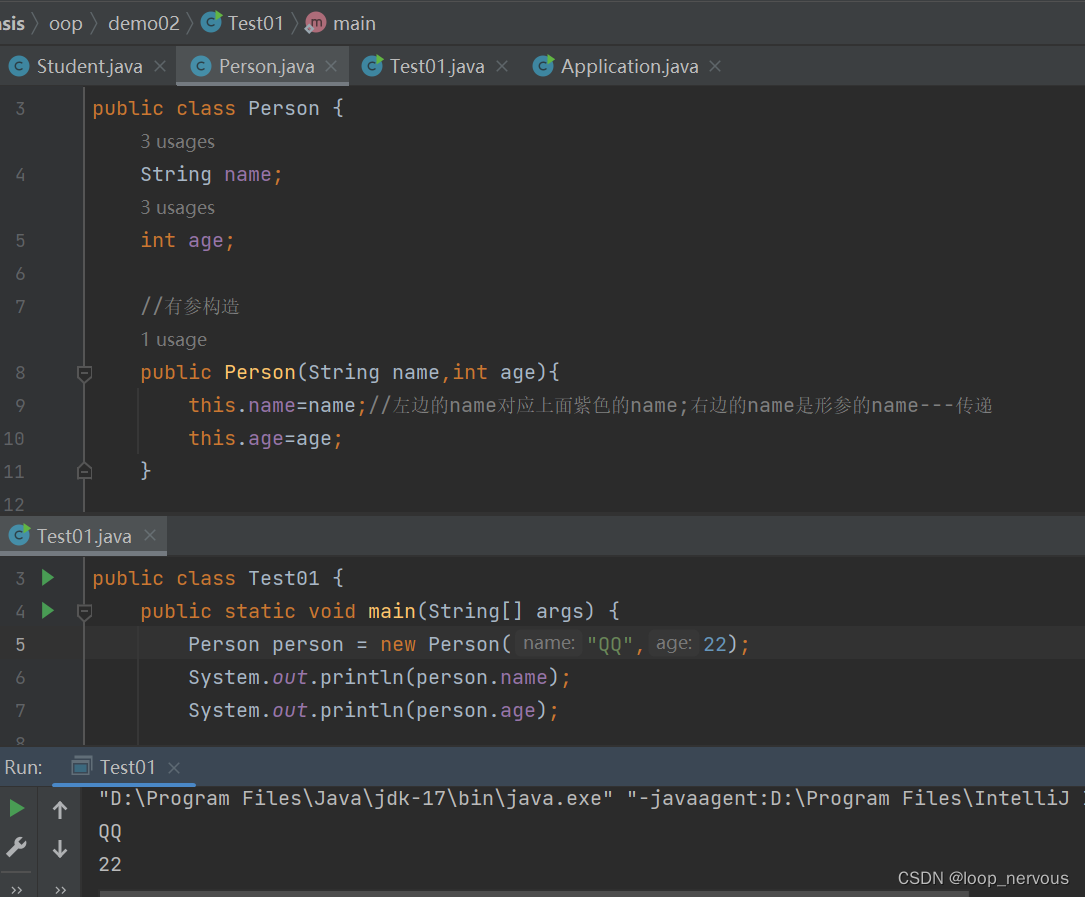Click the name: parameter hint
This screenshot has height=897, width=1085.
549,644
